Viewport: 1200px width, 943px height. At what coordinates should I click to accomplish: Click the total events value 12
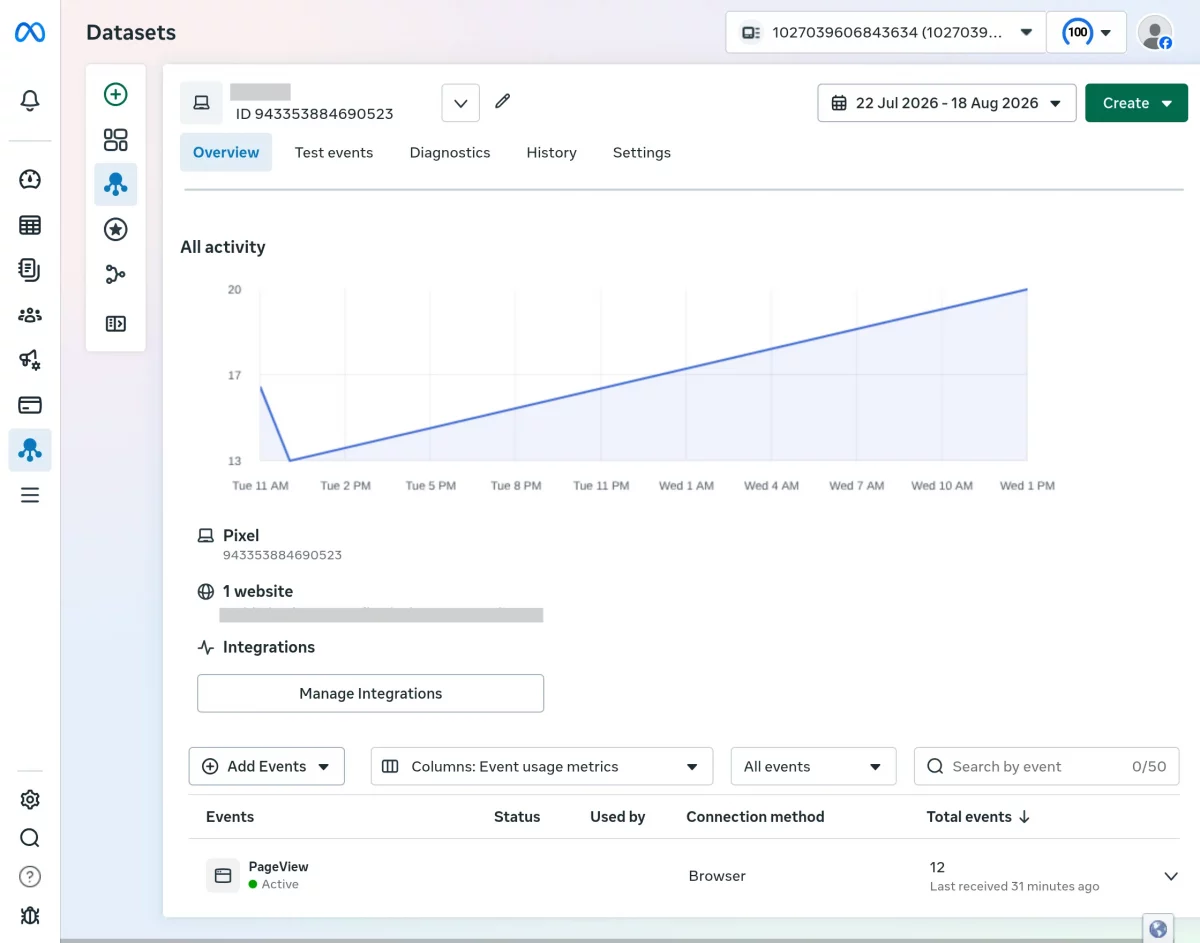pos(937,867)
